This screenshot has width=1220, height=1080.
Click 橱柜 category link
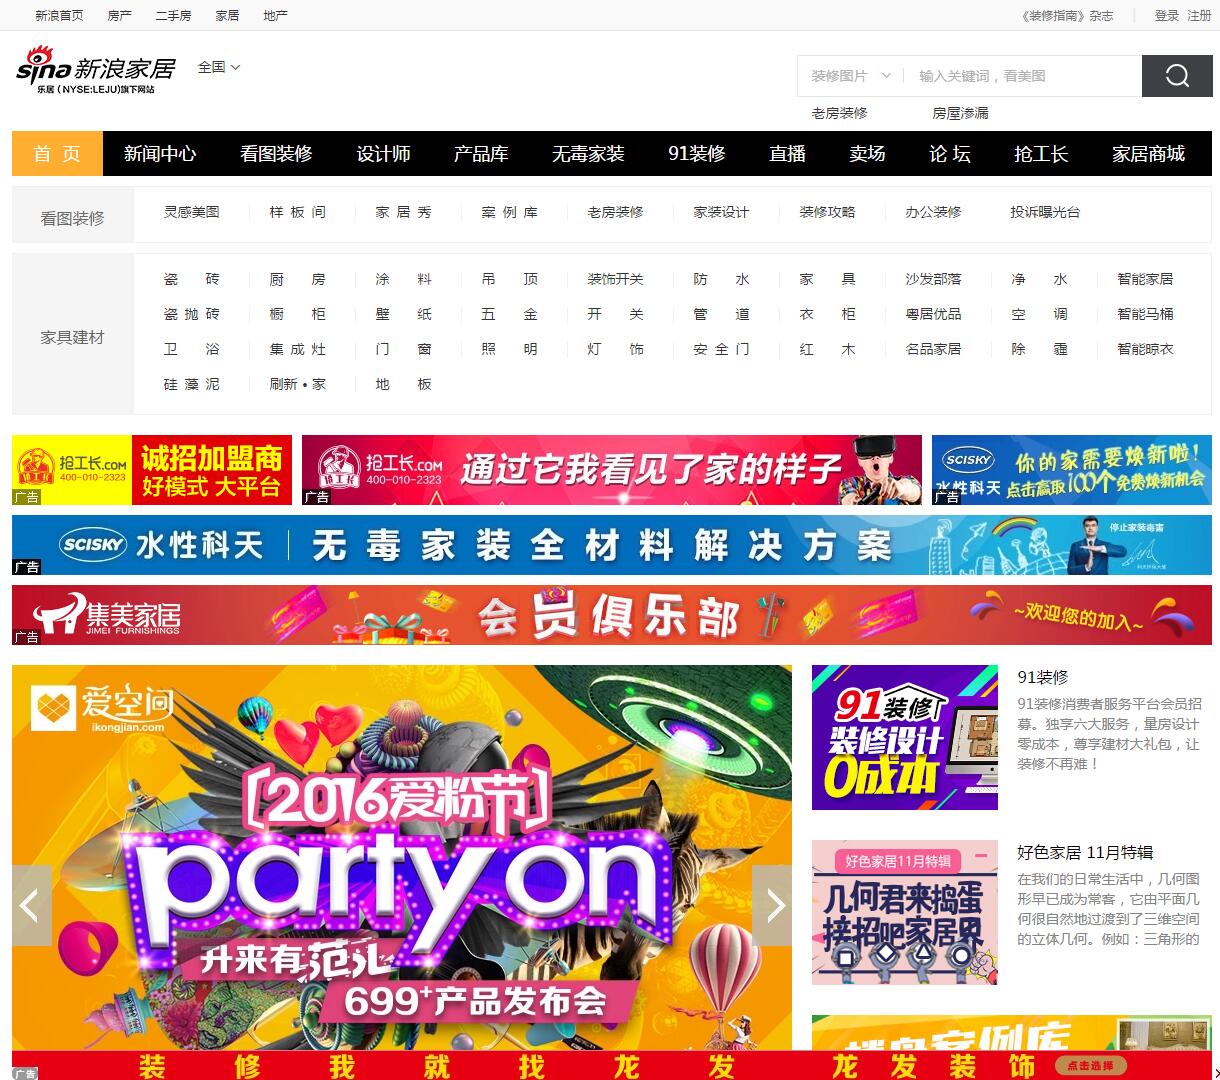pos(297,314)
